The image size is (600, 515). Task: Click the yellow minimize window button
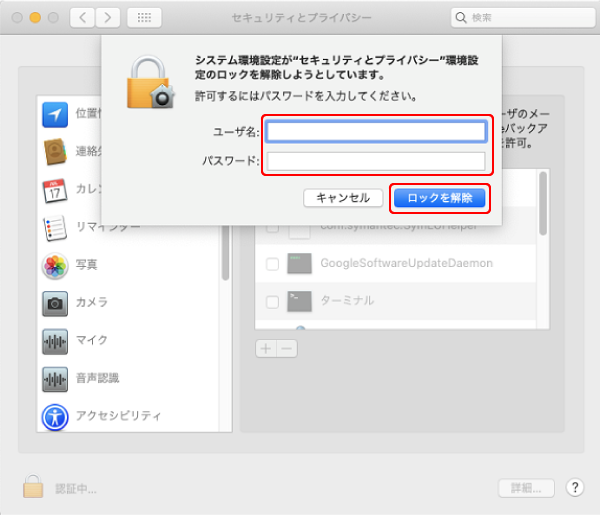[x=35, y=18]
